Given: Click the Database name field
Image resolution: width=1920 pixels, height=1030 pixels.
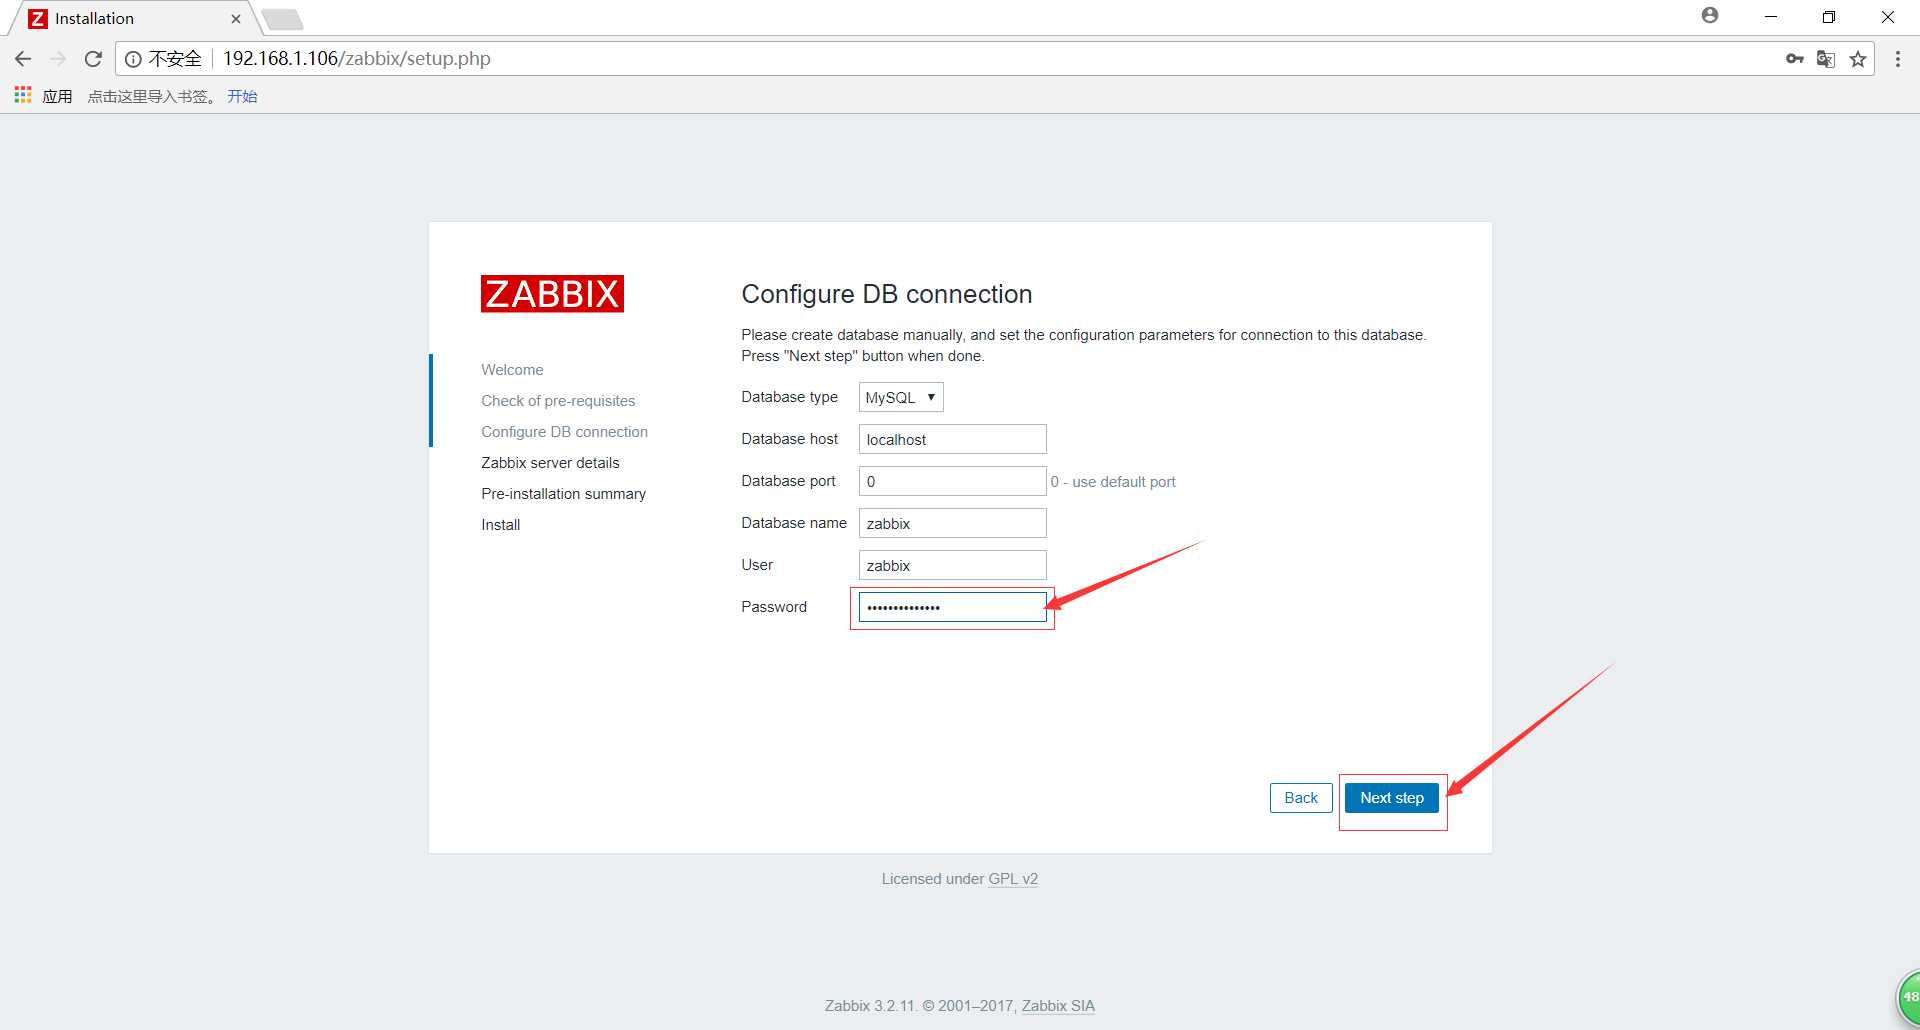Looking at the screenshot, I should tap(953, 523).
